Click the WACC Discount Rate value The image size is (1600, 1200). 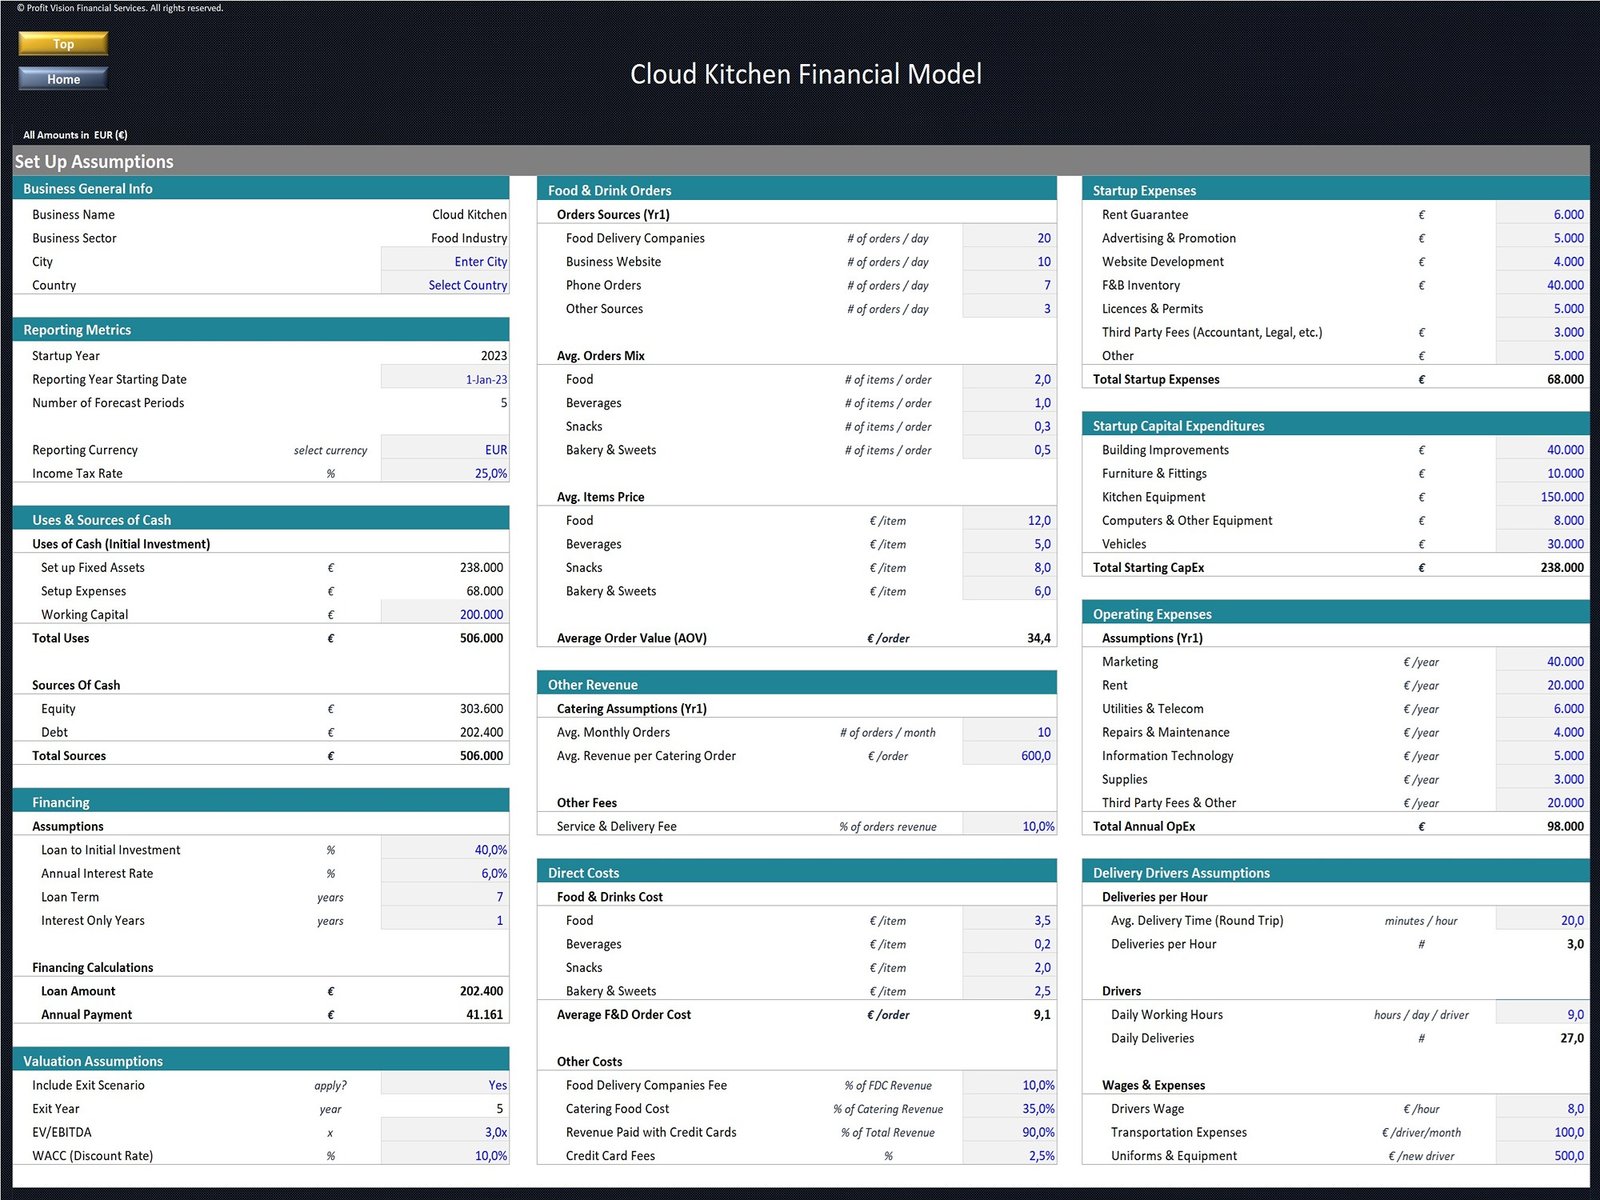[446, 1156]
